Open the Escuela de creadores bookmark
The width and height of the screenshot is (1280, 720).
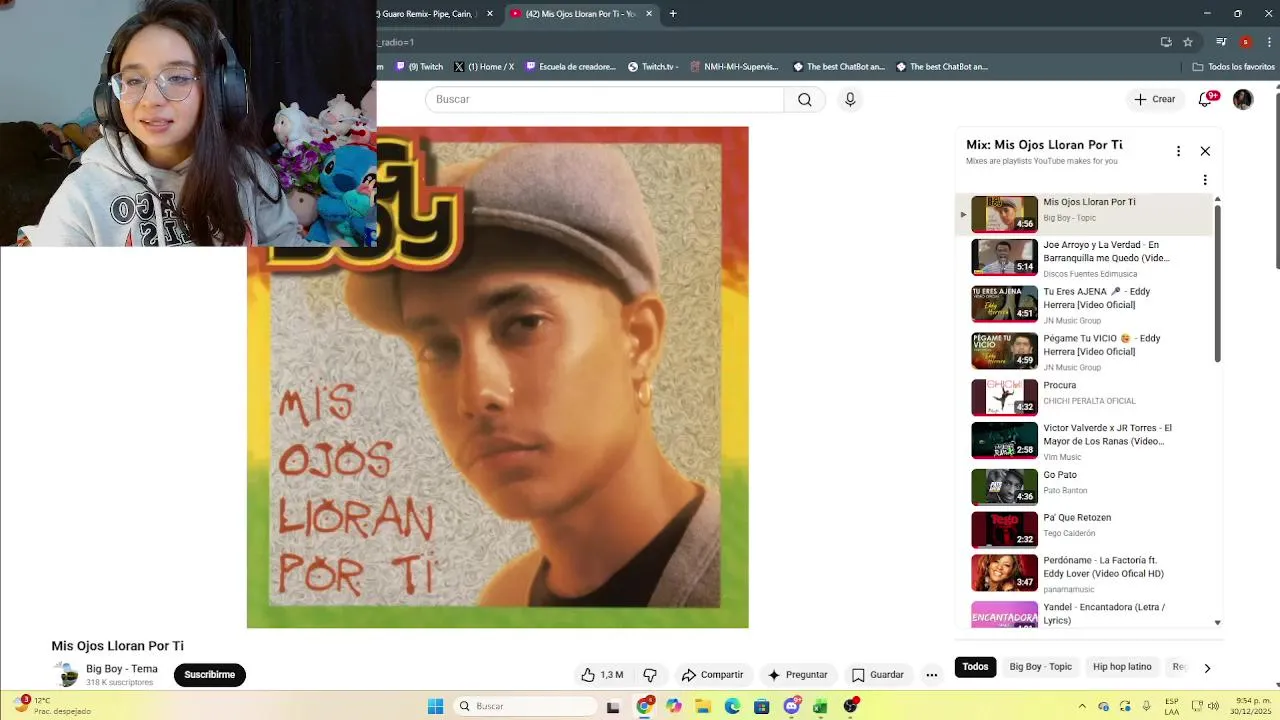[570, 67]
